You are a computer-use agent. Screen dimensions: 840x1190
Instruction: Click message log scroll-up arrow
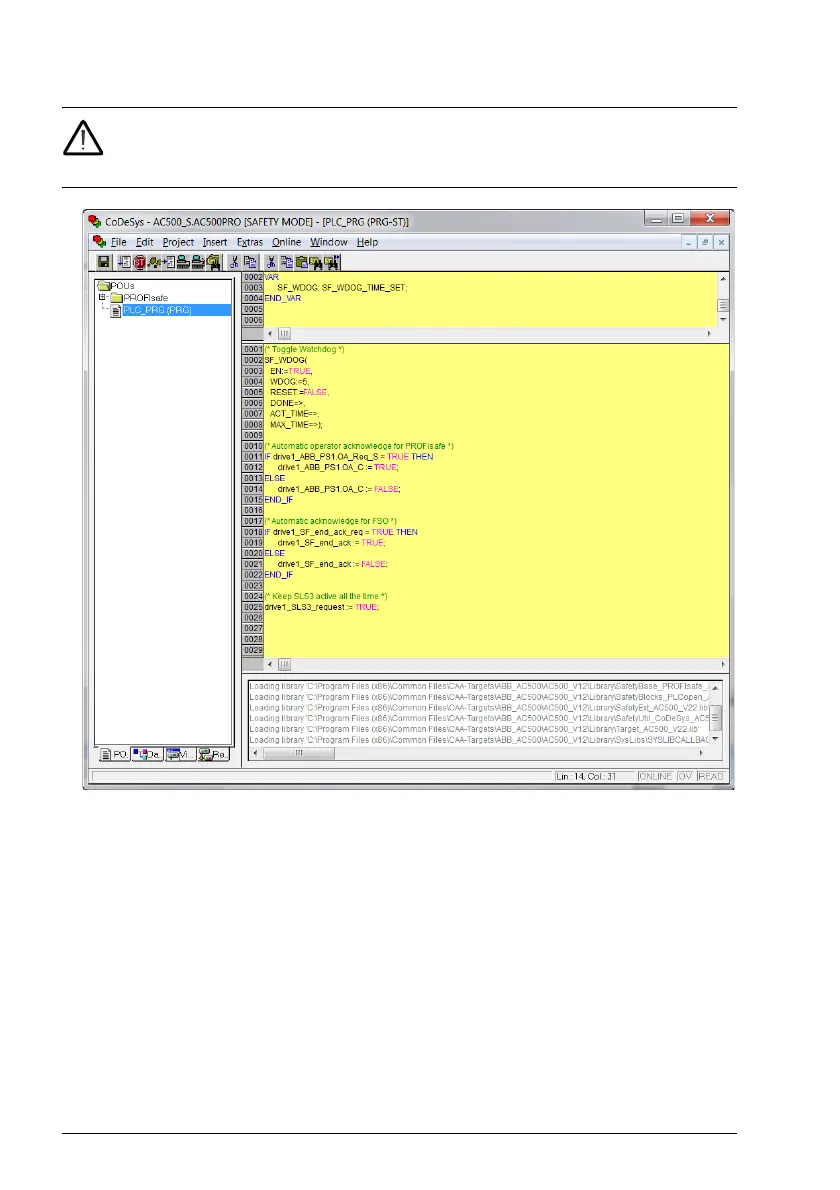tap(715, 687)
